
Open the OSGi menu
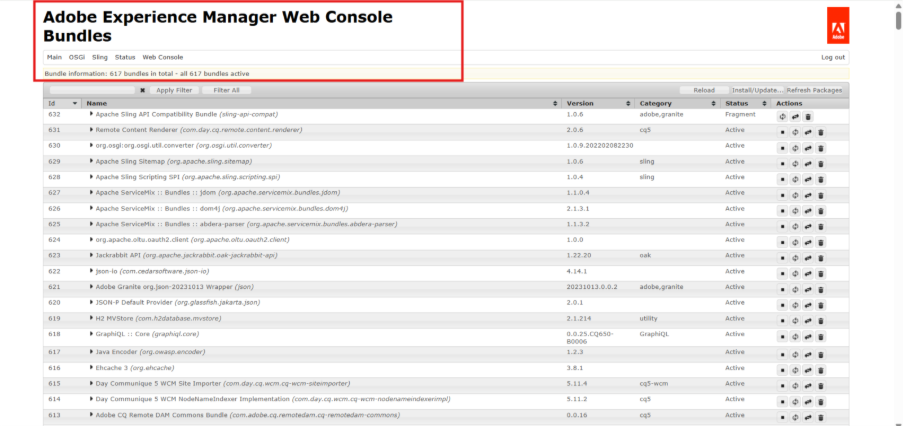[77, 57]
